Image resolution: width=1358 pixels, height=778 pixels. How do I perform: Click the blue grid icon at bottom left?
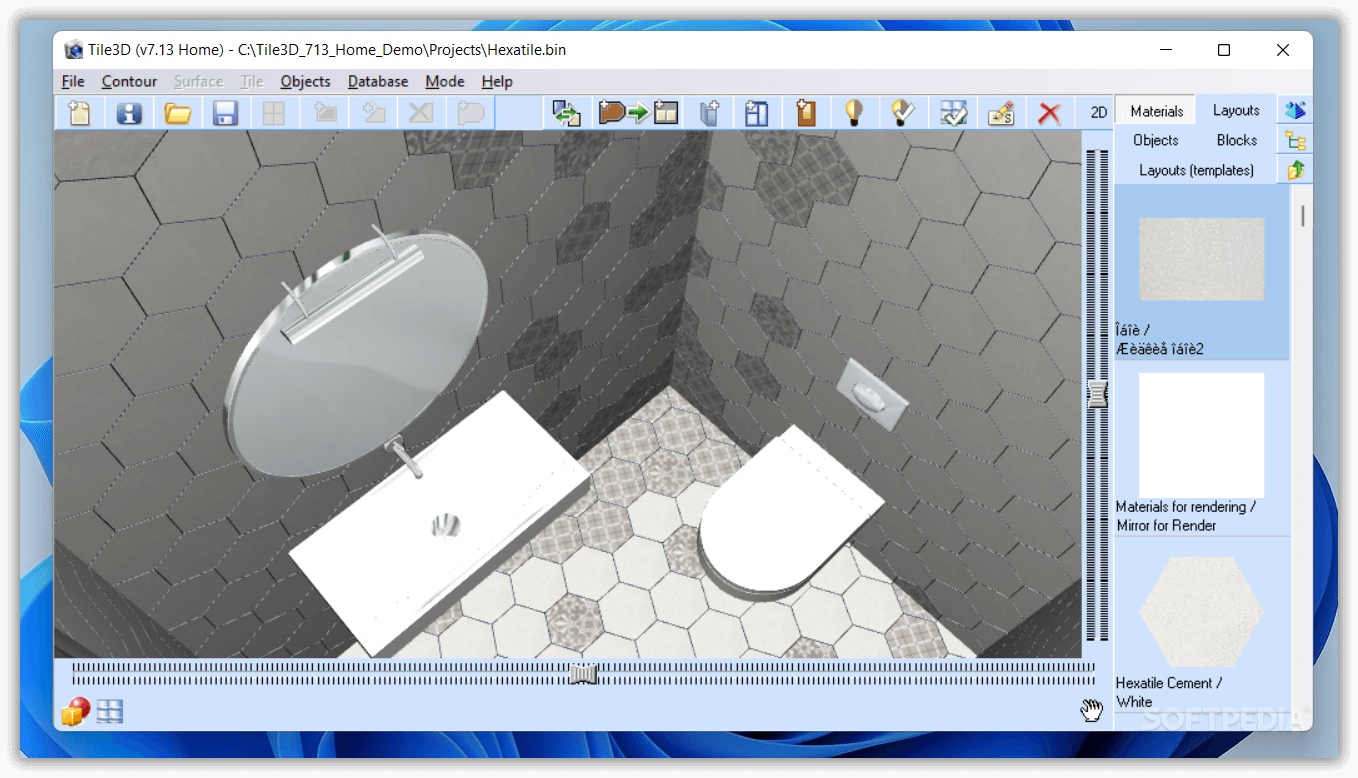(x=110, y=712)
